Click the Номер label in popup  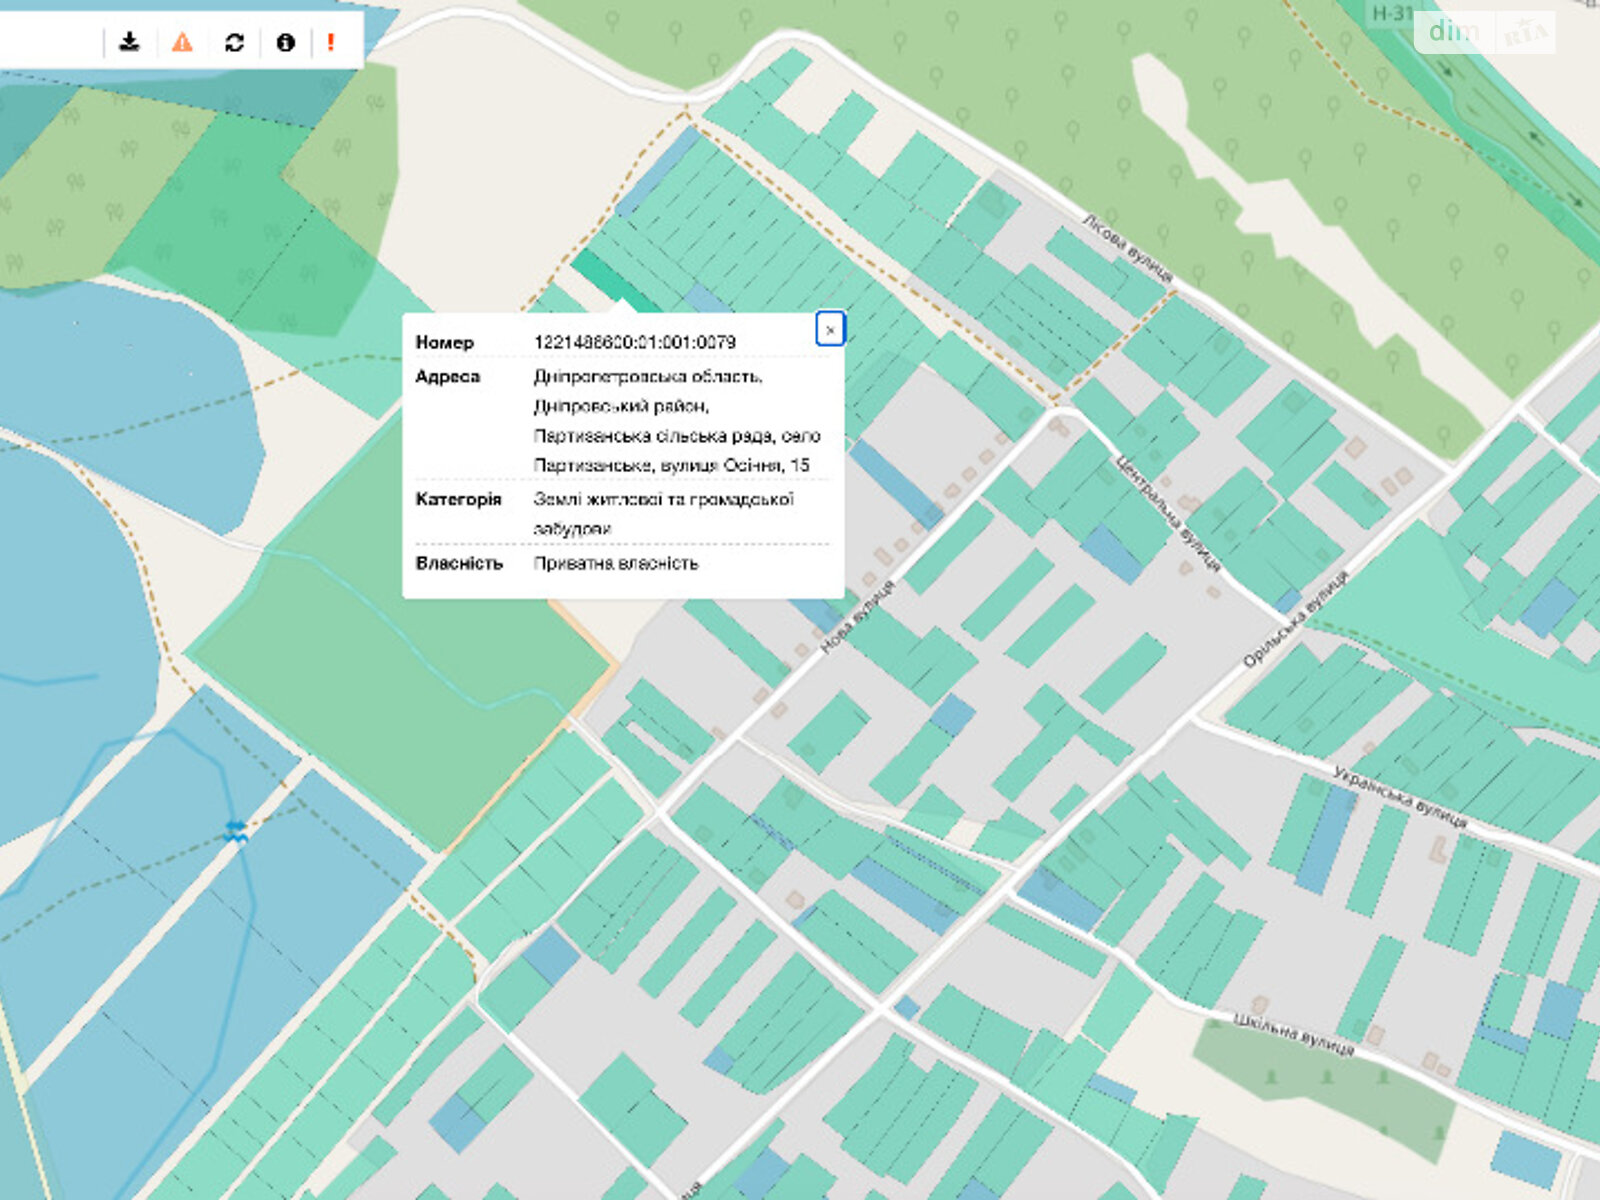point(444,342)
